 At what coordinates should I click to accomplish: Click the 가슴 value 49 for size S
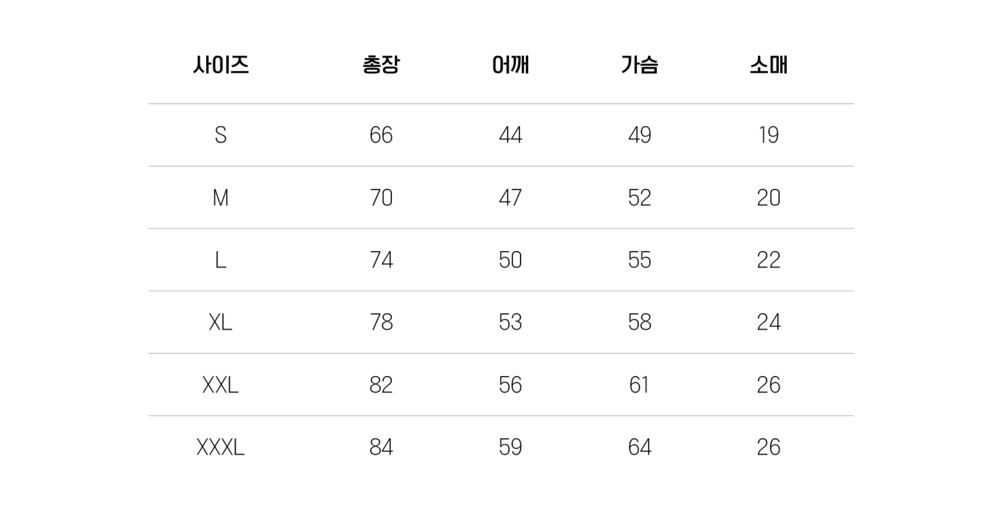[639, 135]
